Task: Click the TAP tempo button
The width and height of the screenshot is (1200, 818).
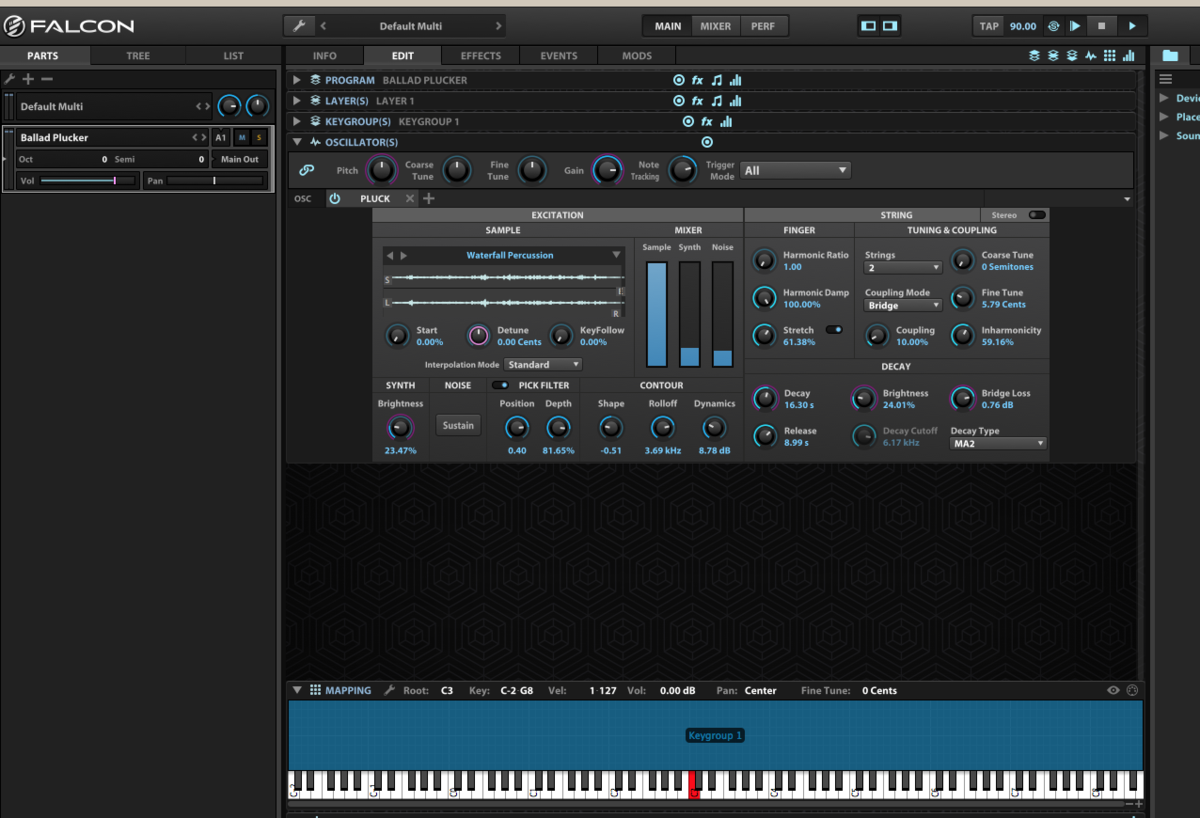Action: coord(989,26)
